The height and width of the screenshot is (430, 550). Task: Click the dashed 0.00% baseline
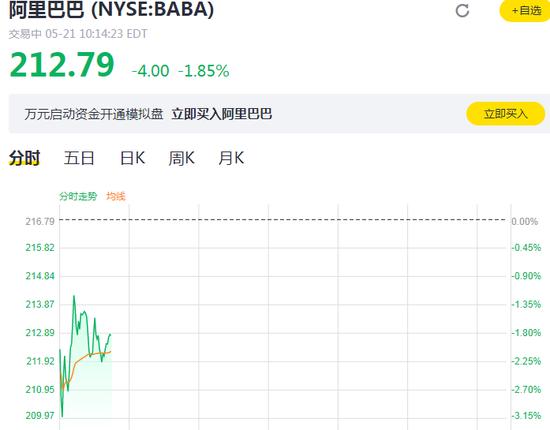(x=283, y=220)
